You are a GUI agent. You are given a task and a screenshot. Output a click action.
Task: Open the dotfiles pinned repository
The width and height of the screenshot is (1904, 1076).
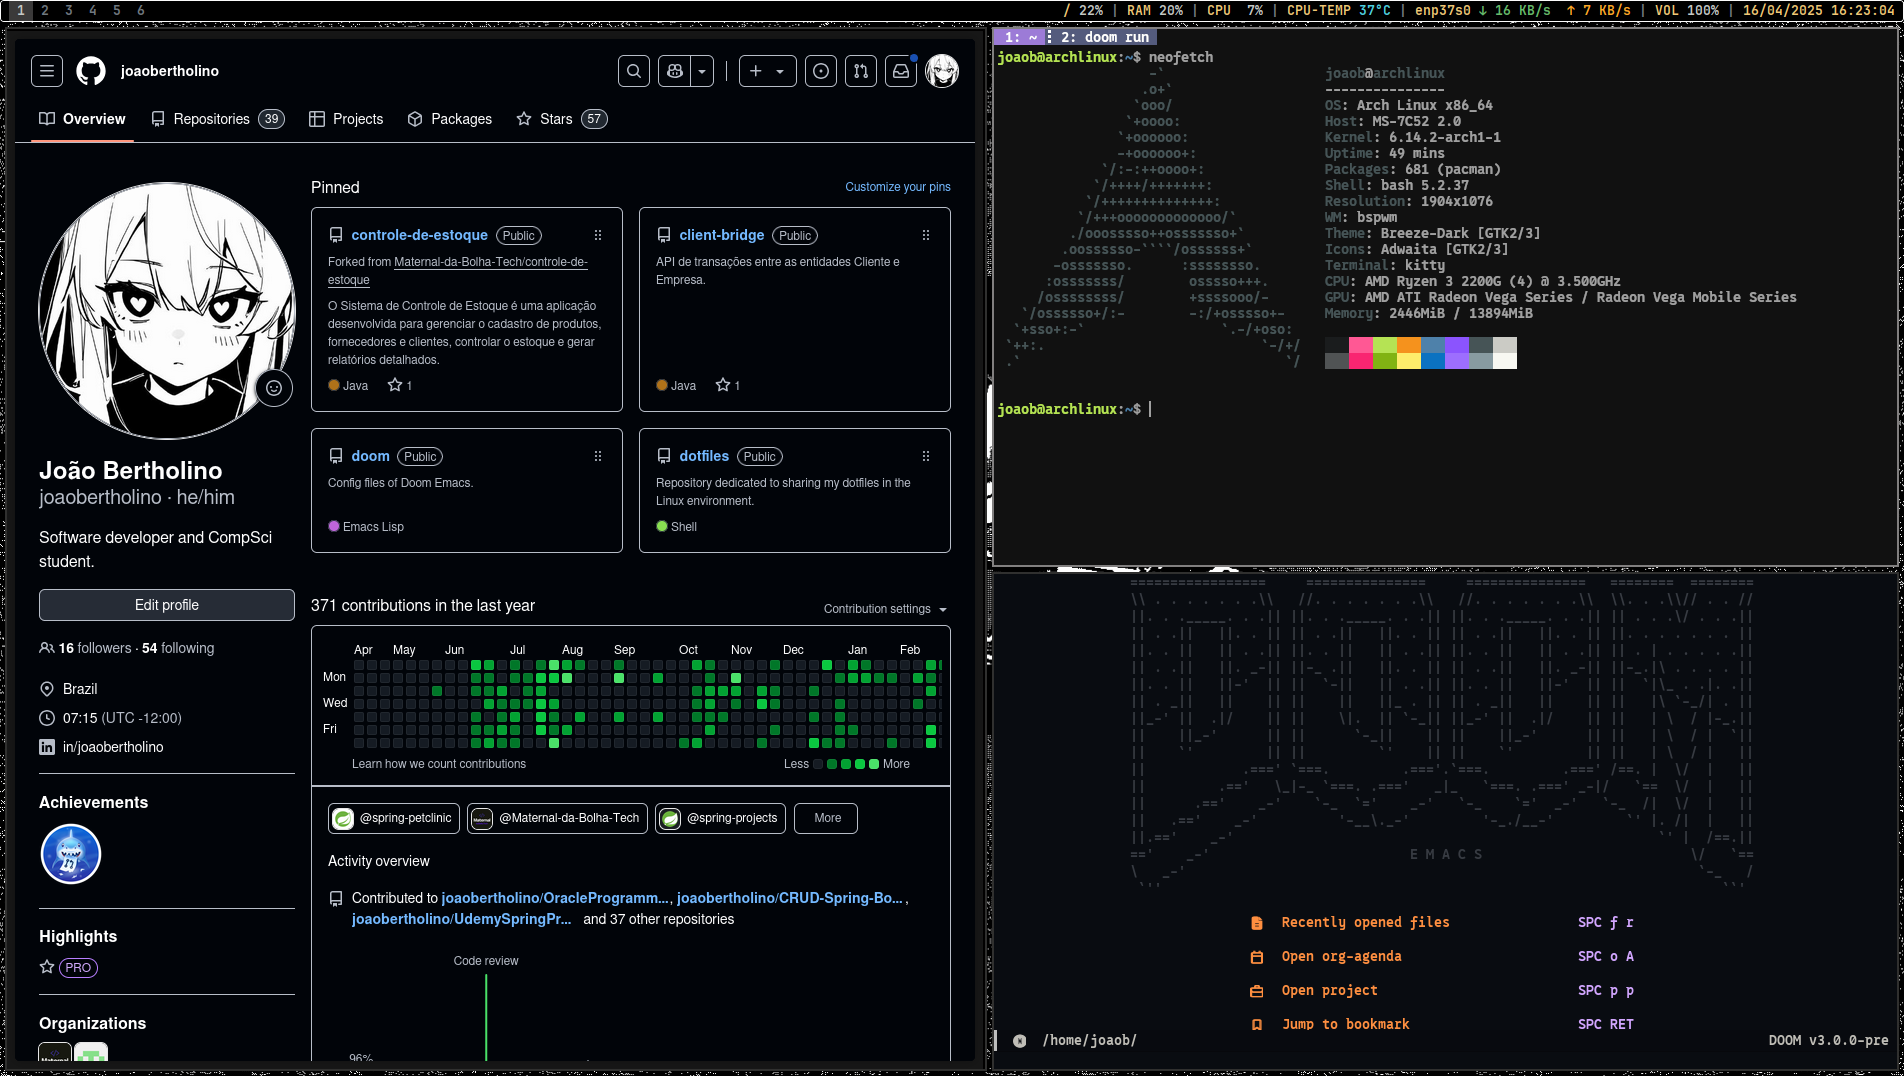tap(704, 456)
